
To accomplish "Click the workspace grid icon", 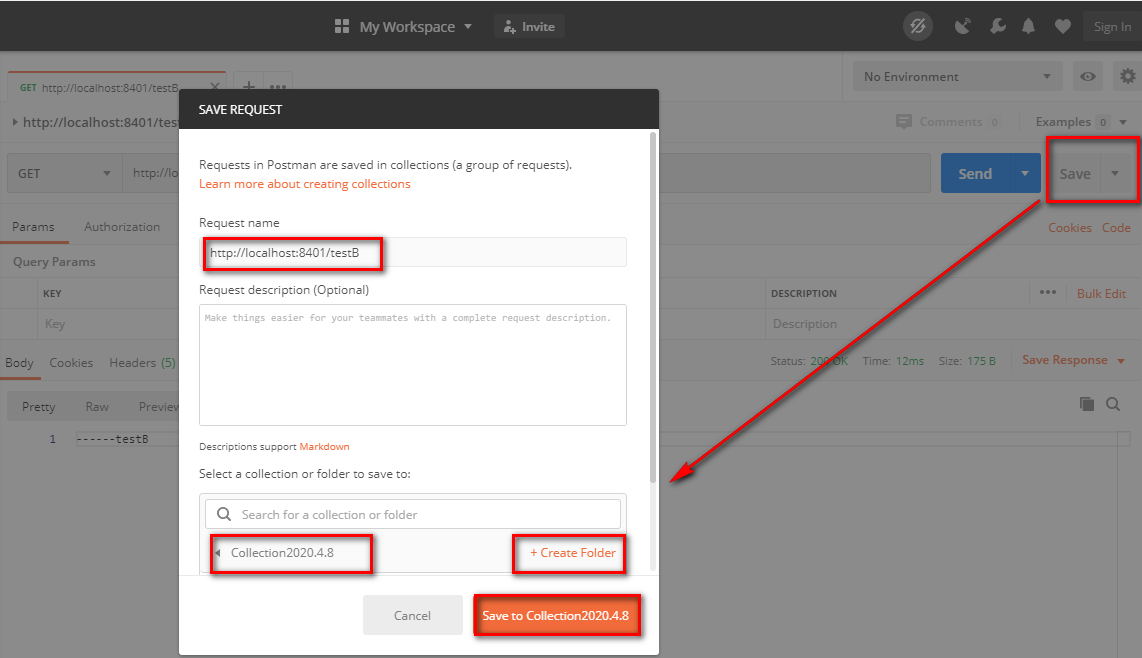I will point(342,27).
